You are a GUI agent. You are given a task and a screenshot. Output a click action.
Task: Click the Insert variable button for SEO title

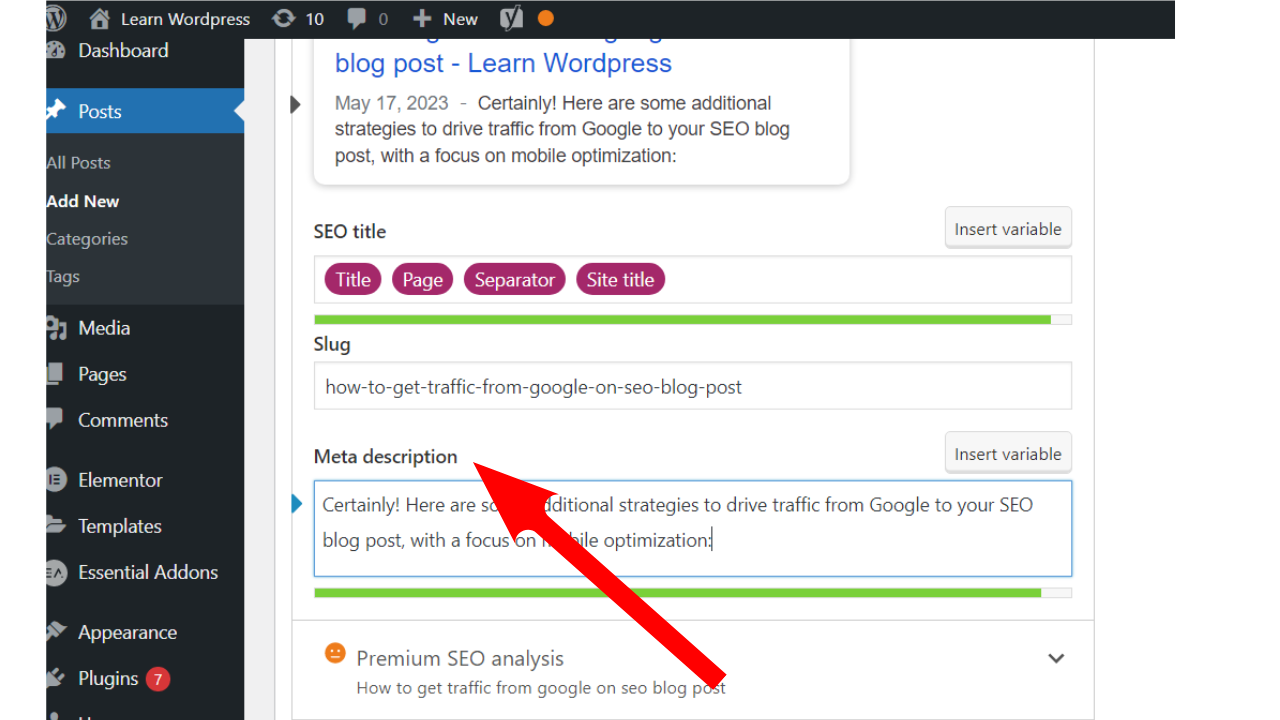[1008, 229]
